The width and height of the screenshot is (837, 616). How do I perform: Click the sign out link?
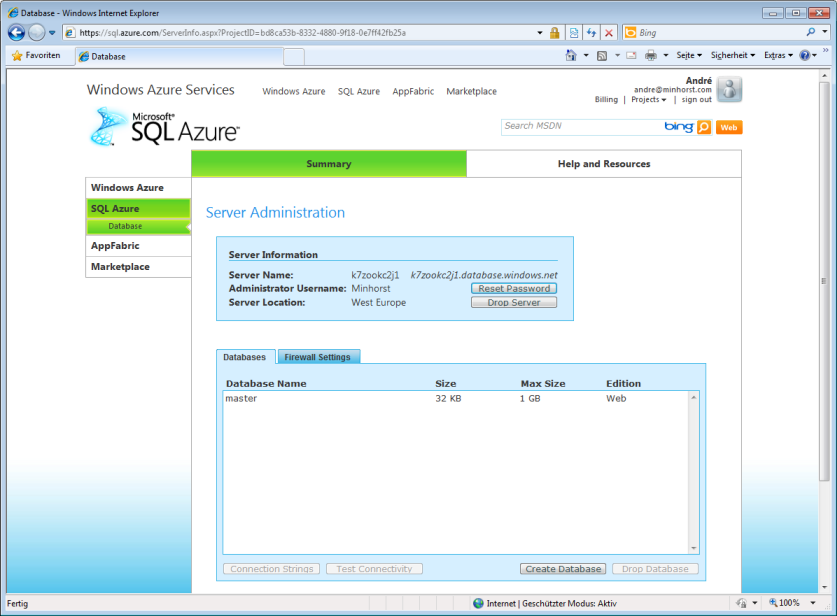point(697,100)
